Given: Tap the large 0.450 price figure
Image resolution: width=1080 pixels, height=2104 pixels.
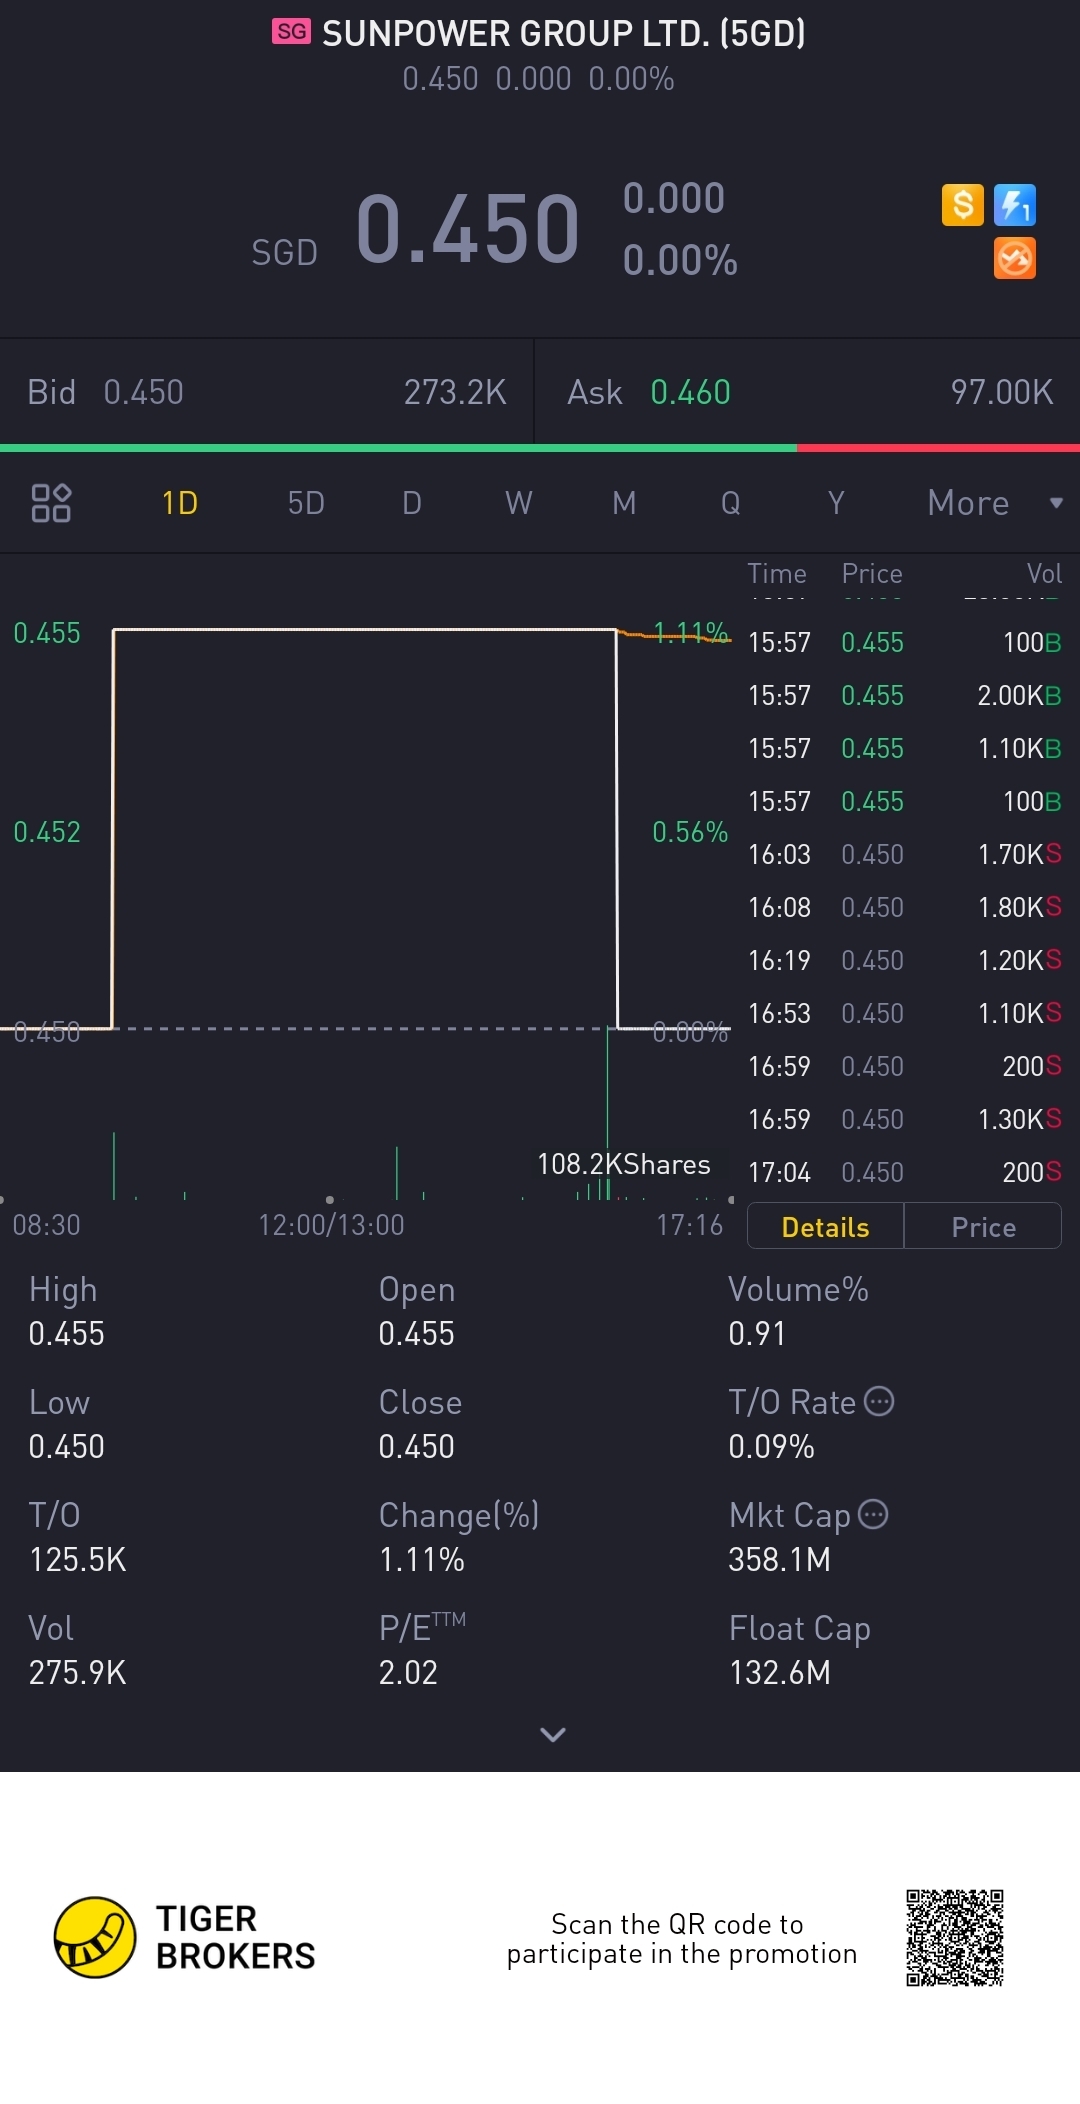Looking at the screenshot, I should tap(468, 229).
